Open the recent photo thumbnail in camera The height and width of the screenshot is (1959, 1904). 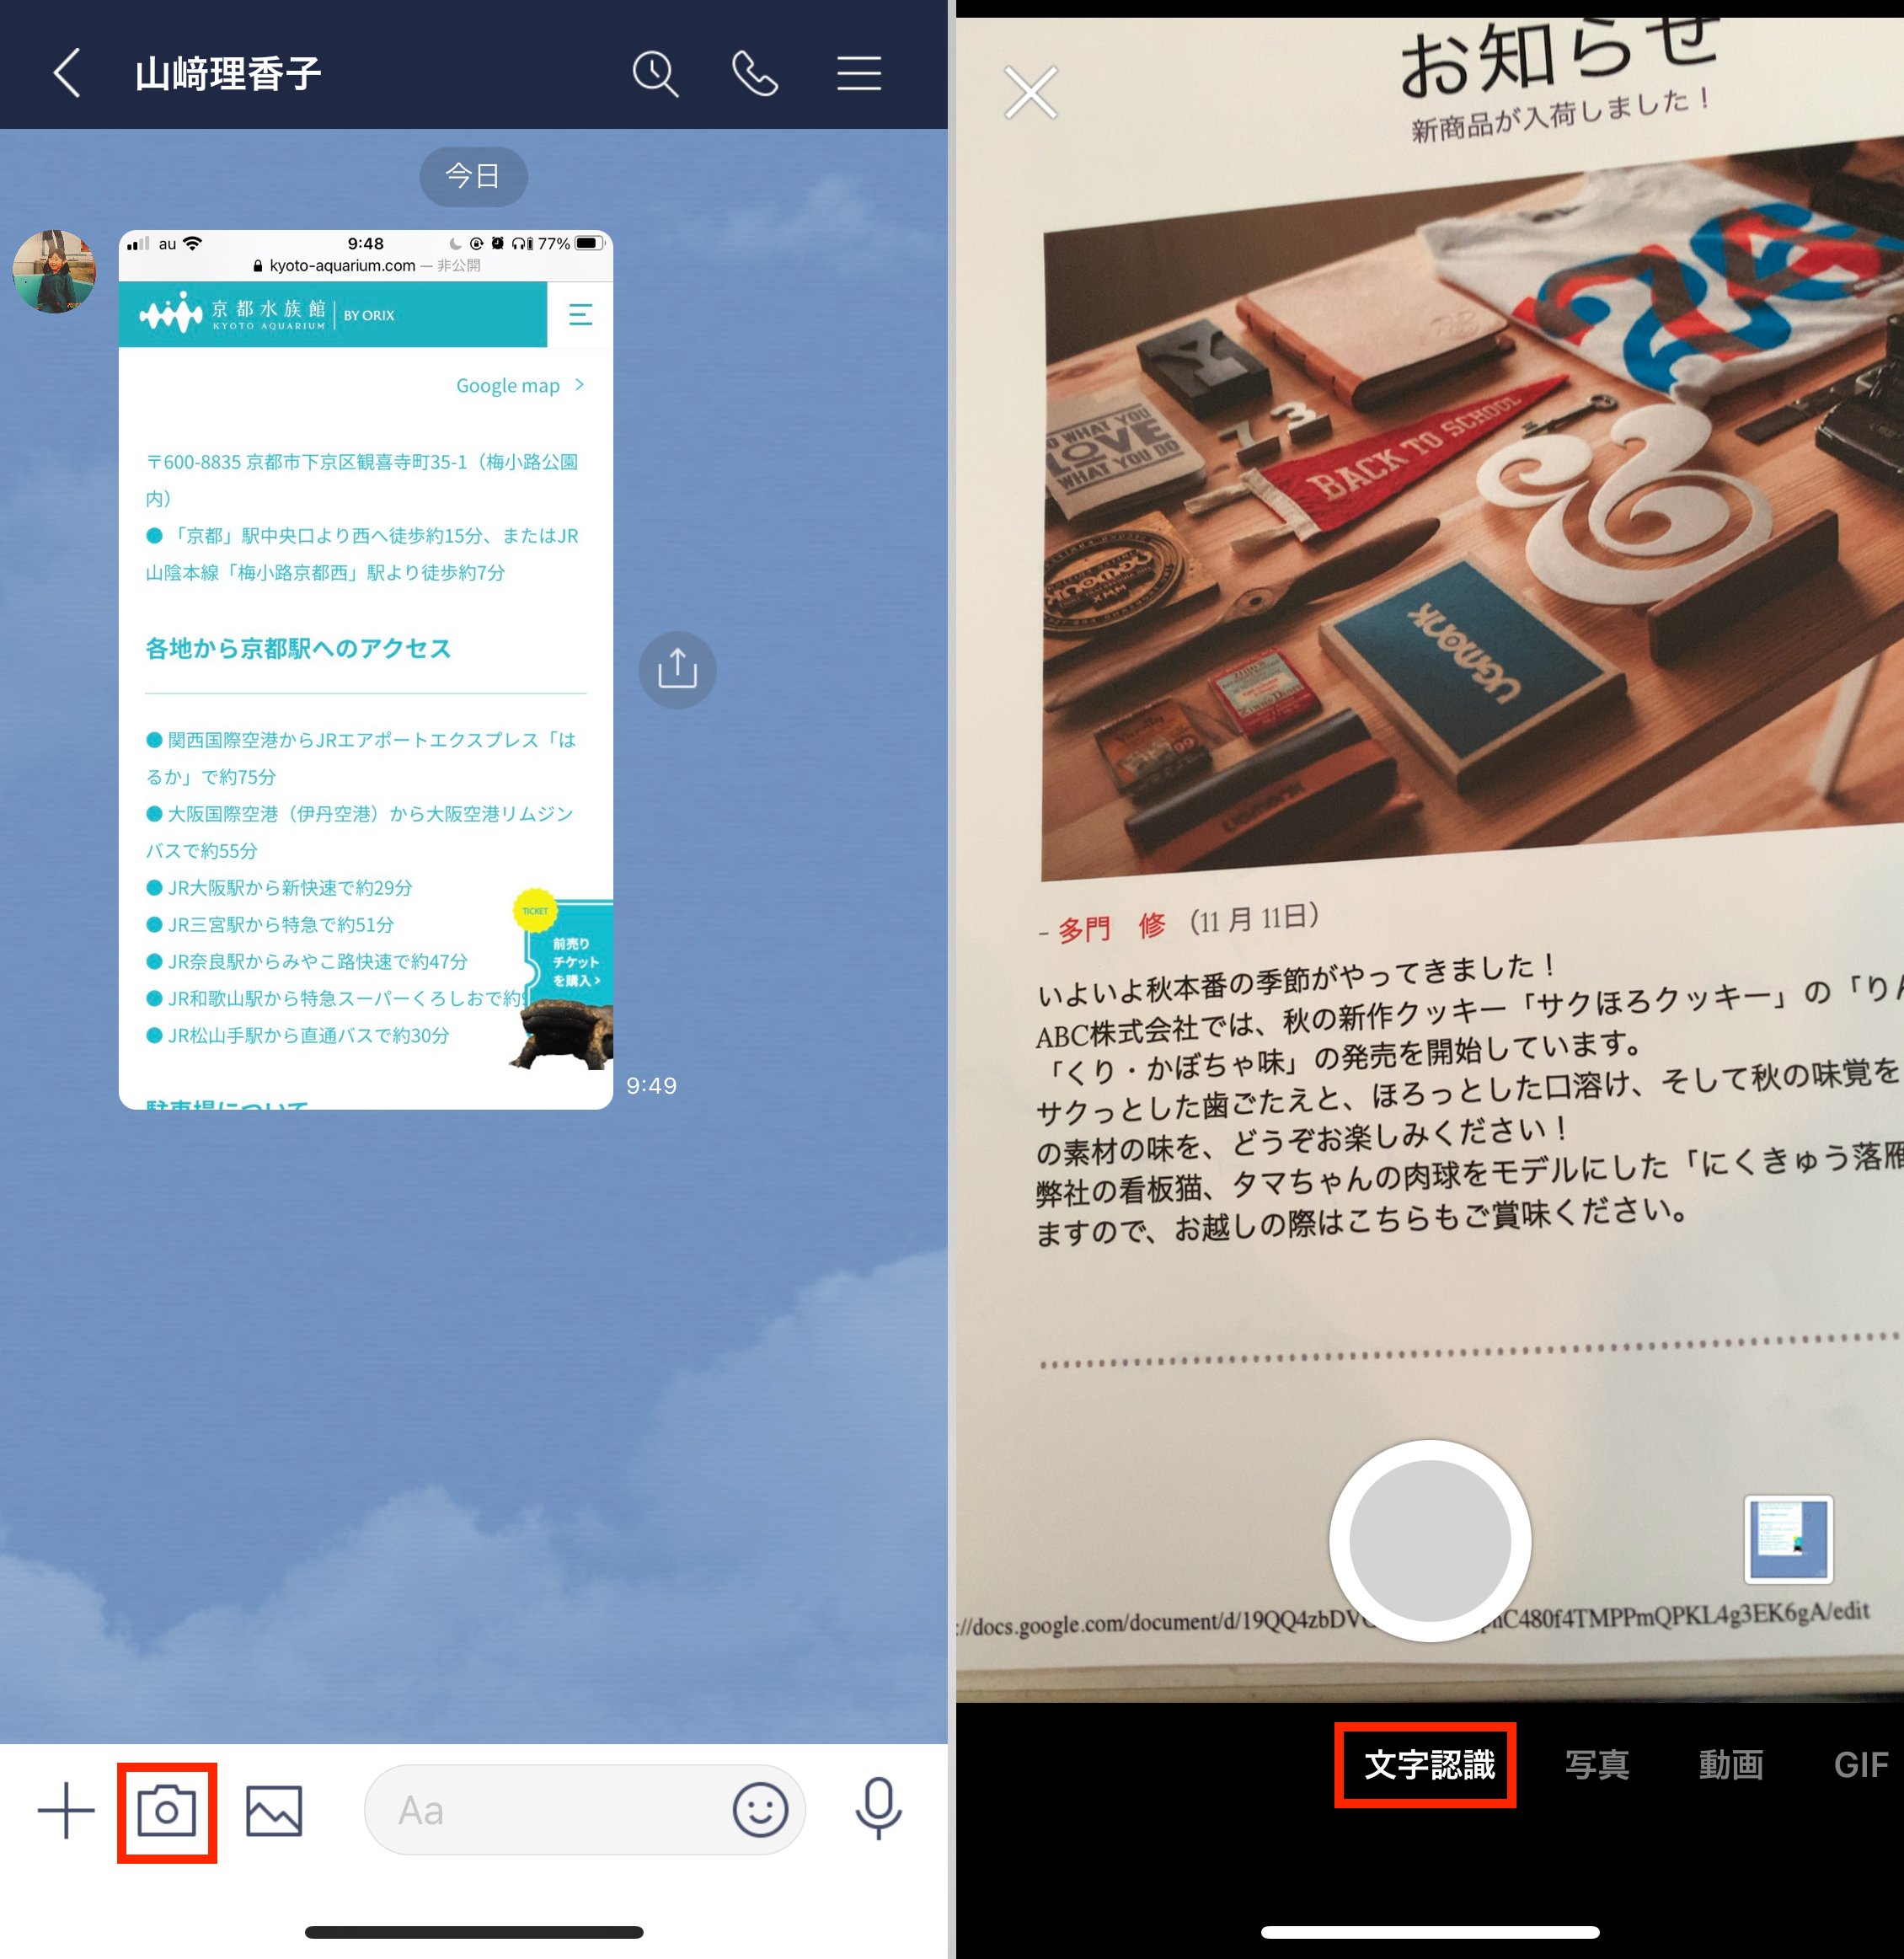click(x=1788, y=1539)
